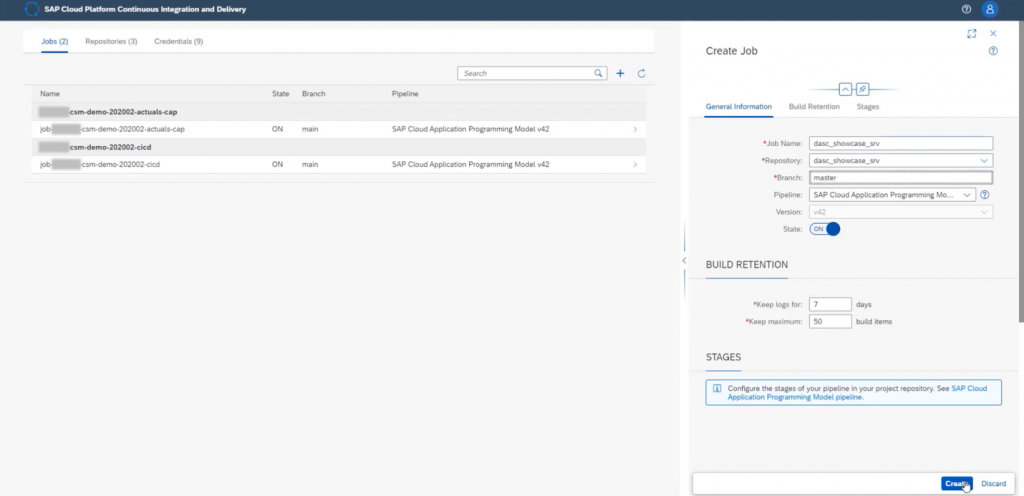This screenshot has width=1024, height=496.
Task: Refresh the jobs list
Action: pos(641,74)
